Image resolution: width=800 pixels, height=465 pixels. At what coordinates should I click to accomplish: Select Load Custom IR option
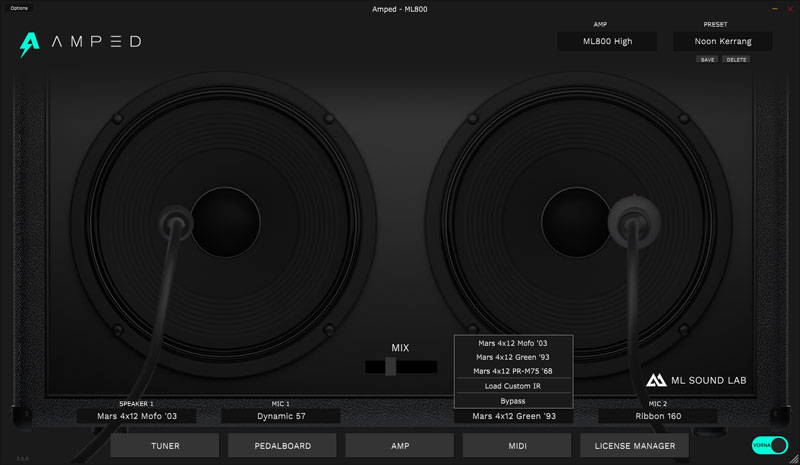pyautogui.click(x=513, y=386)
